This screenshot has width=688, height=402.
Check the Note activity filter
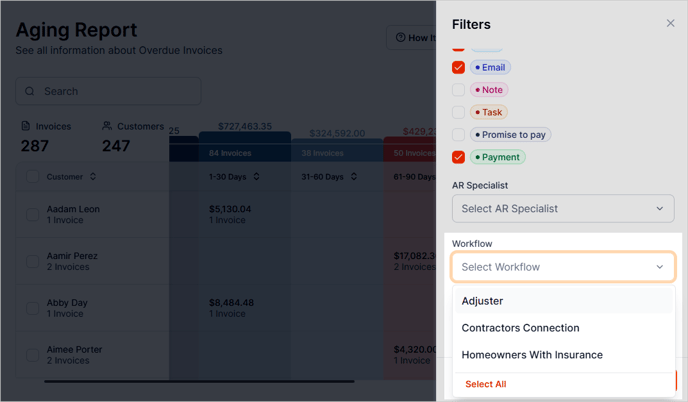pyautogui.click(x=458, y=90)
